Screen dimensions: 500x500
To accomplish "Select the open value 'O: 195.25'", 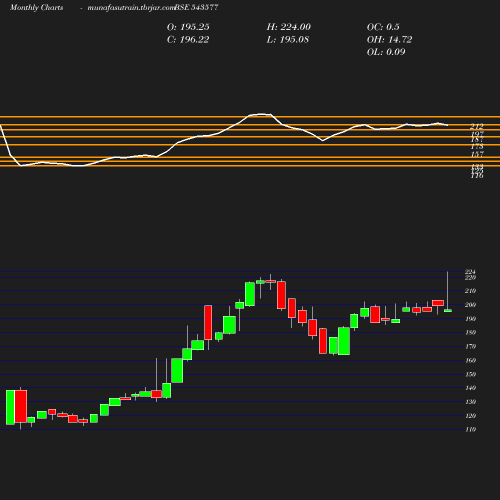I will [188, 27].
